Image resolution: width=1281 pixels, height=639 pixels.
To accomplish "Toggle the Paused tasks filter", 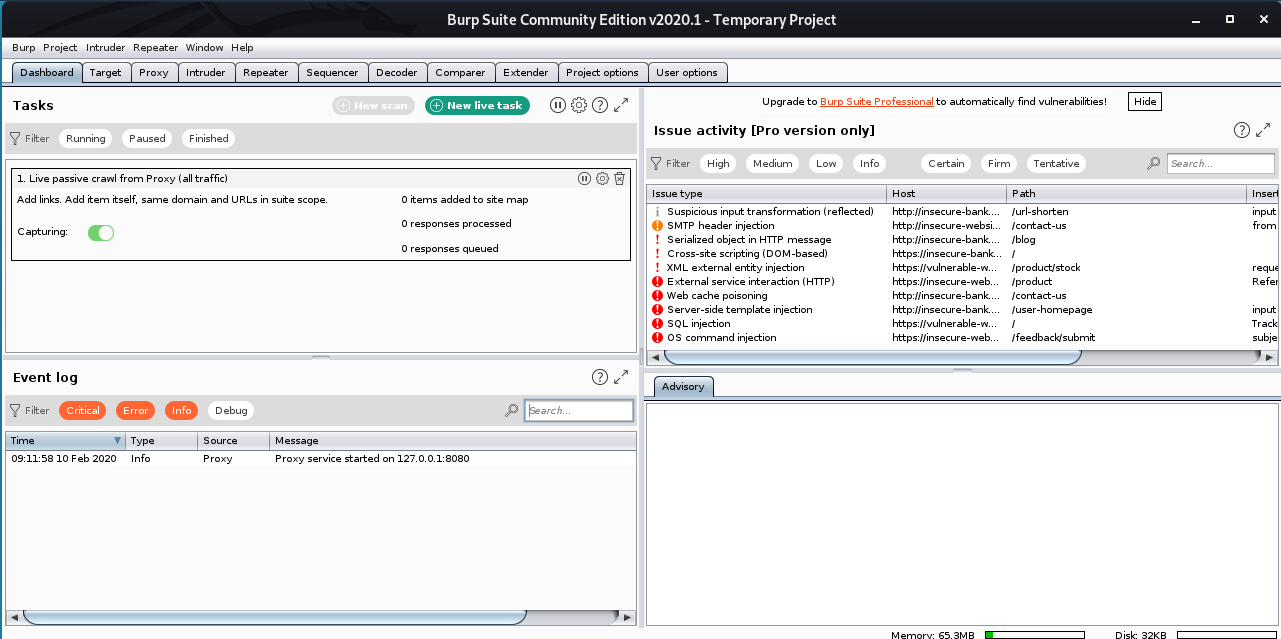I will click(x=147, y=139).
